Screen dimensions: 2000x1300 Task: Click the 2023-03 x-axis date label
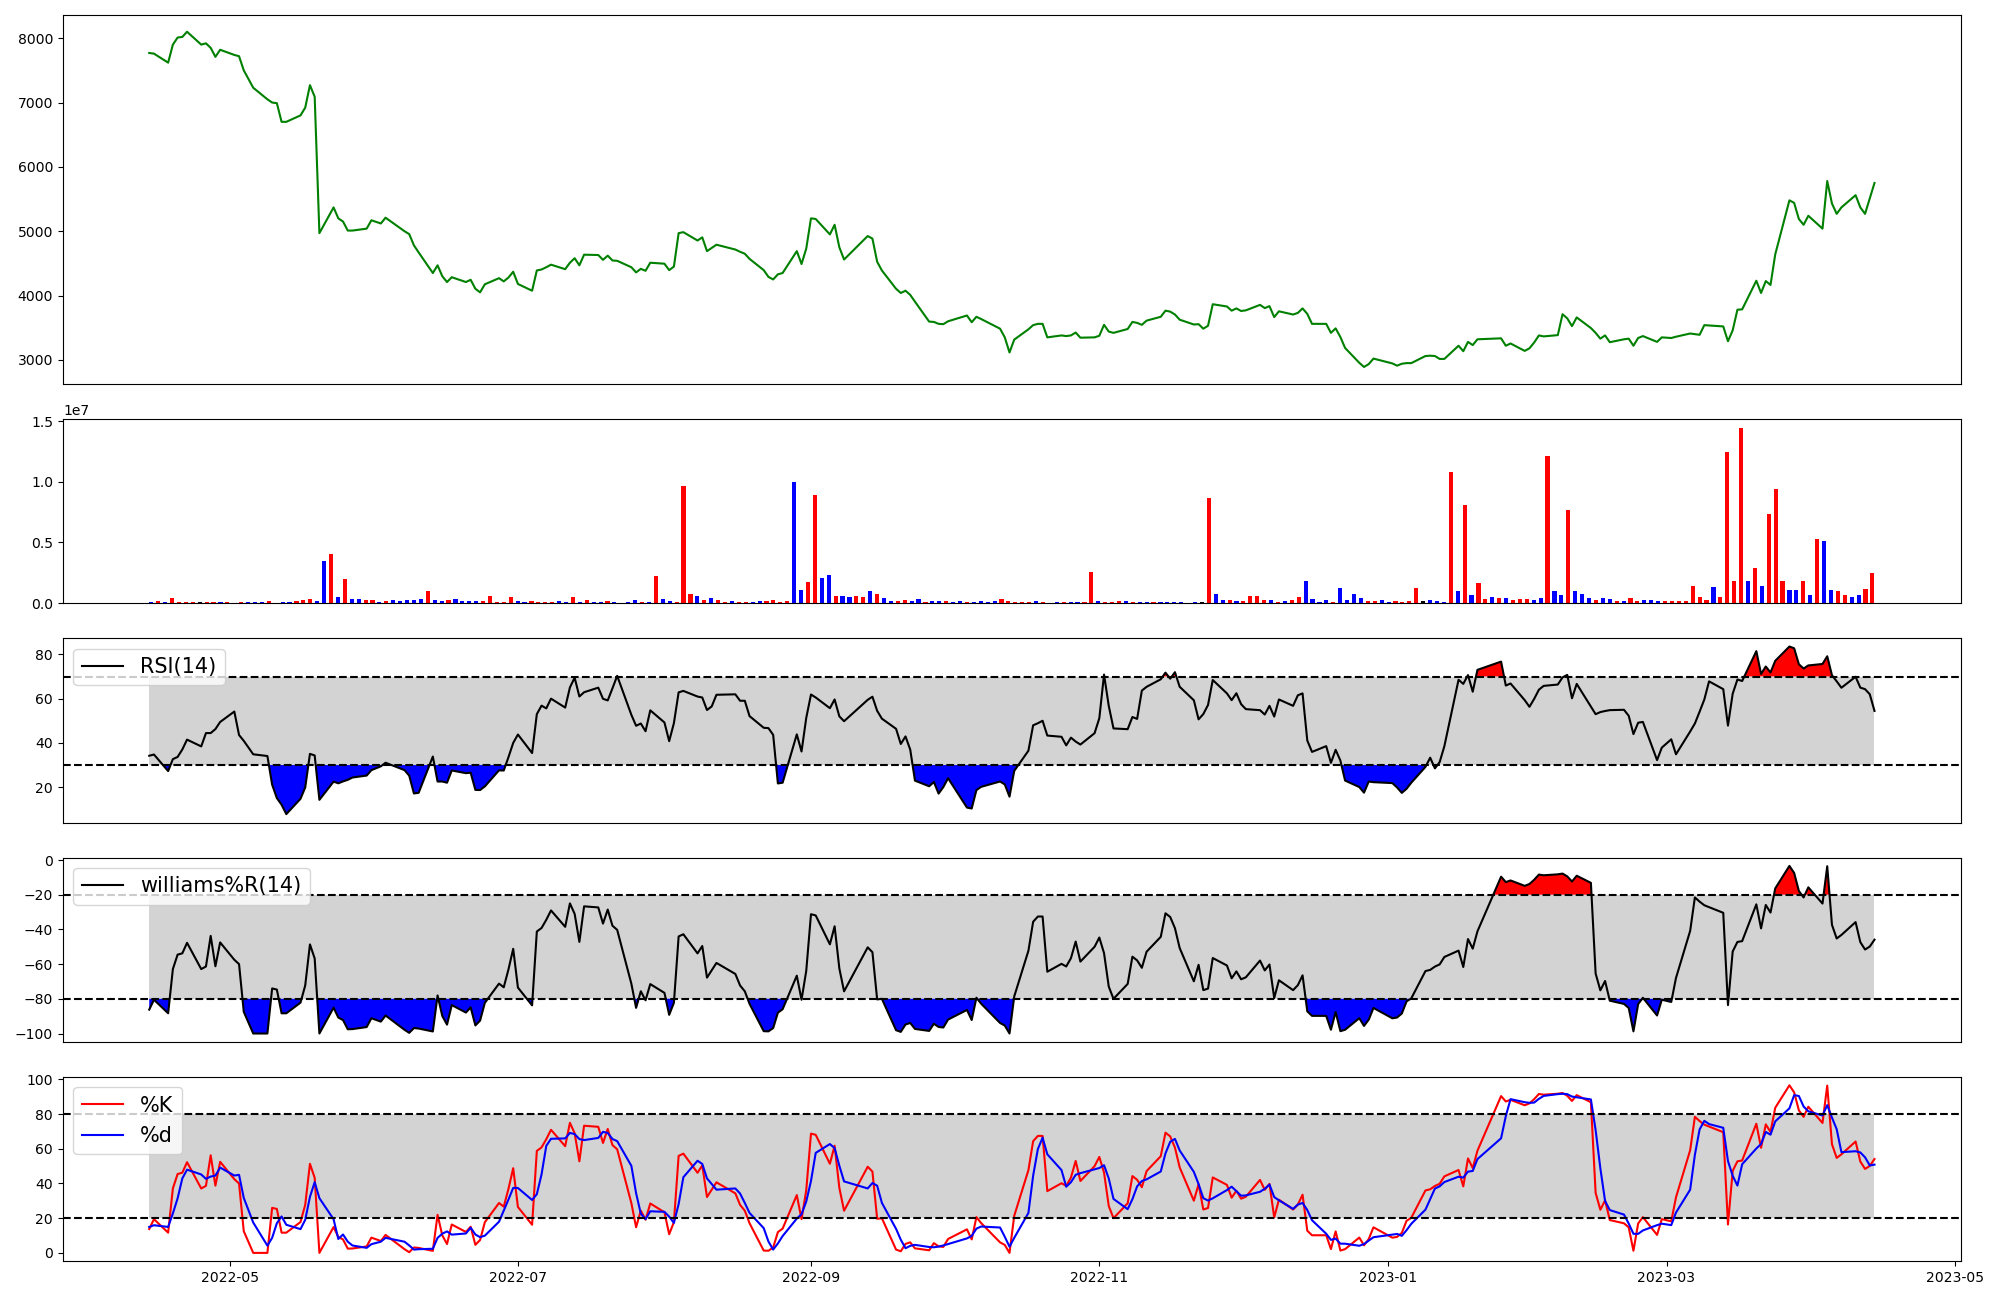point(1667,1277)
